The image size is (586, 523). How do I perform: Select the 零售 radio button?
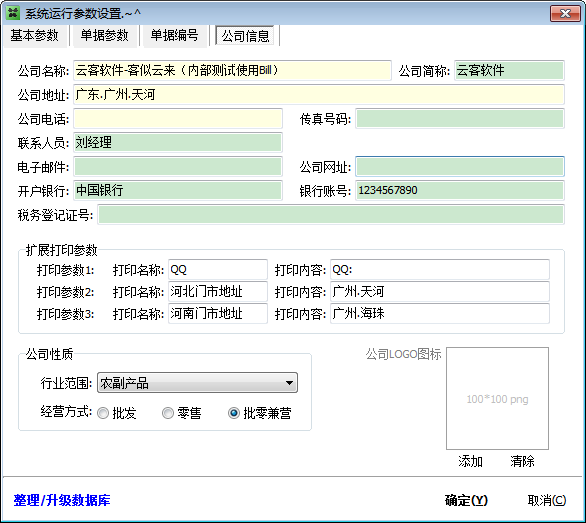168,413
